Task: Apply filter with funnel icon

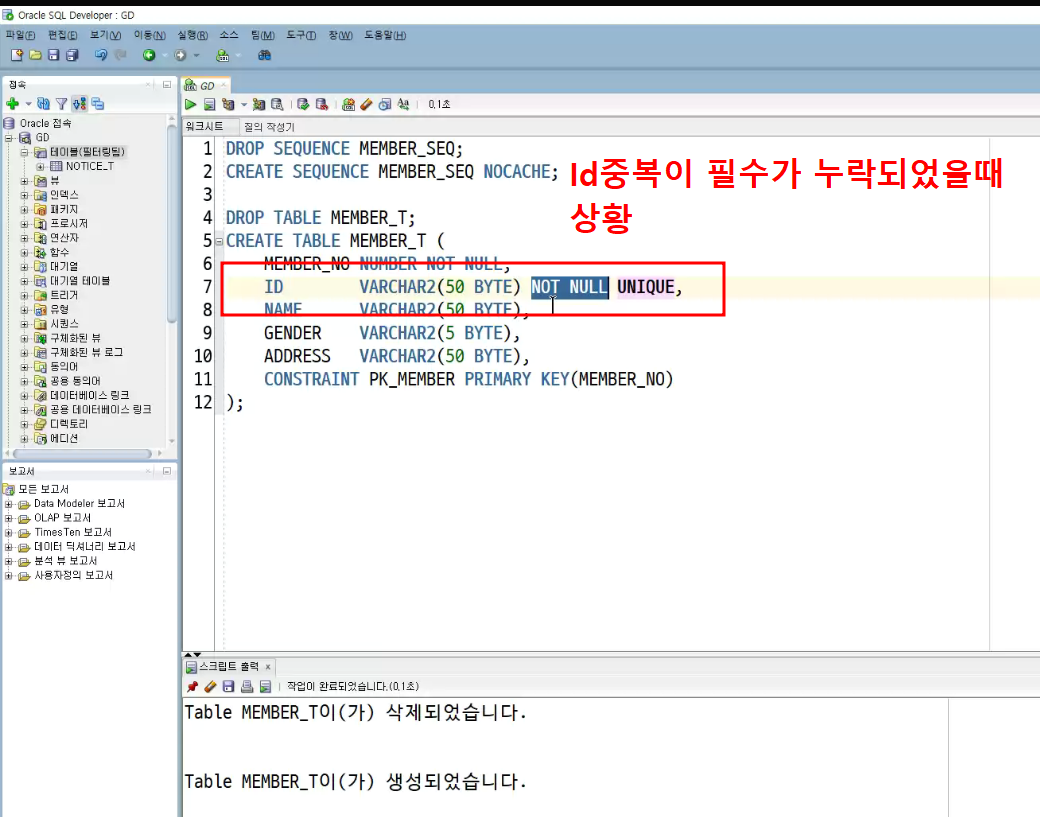Action: pos(61,103)
